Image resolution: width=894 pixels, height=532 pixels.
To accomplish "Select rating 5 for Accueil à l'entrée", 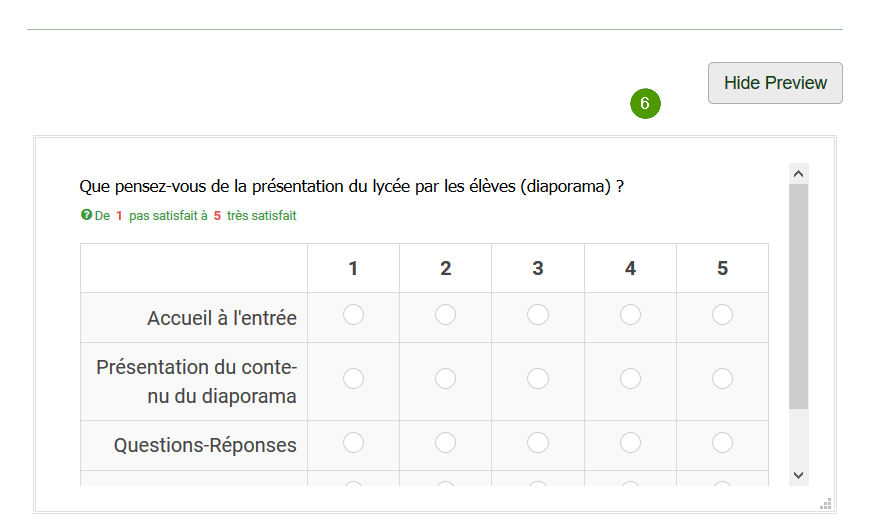I will click(722, 315).
